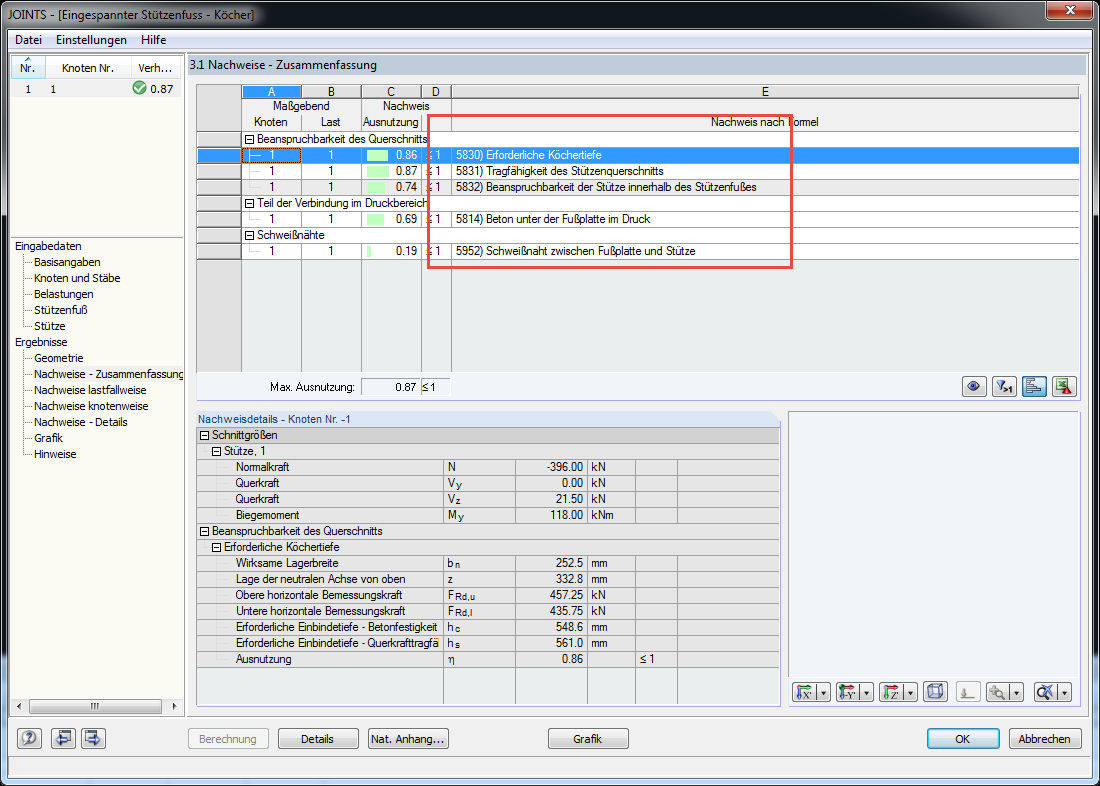1100x786 pixels.
Task: Click the 'Knoten Nr.' column header
Action: click(88, 68)
